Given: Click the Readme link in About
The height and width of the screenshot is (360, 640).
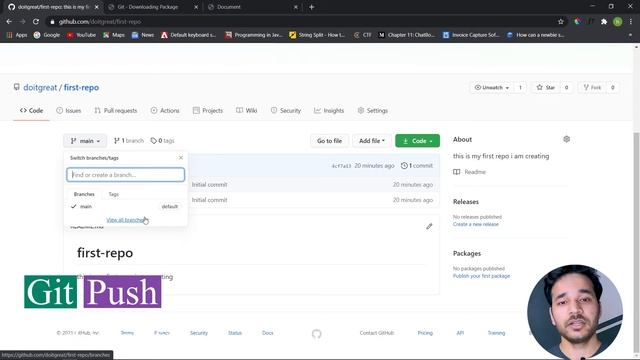Looking at the screenshot, I should 469,172.
